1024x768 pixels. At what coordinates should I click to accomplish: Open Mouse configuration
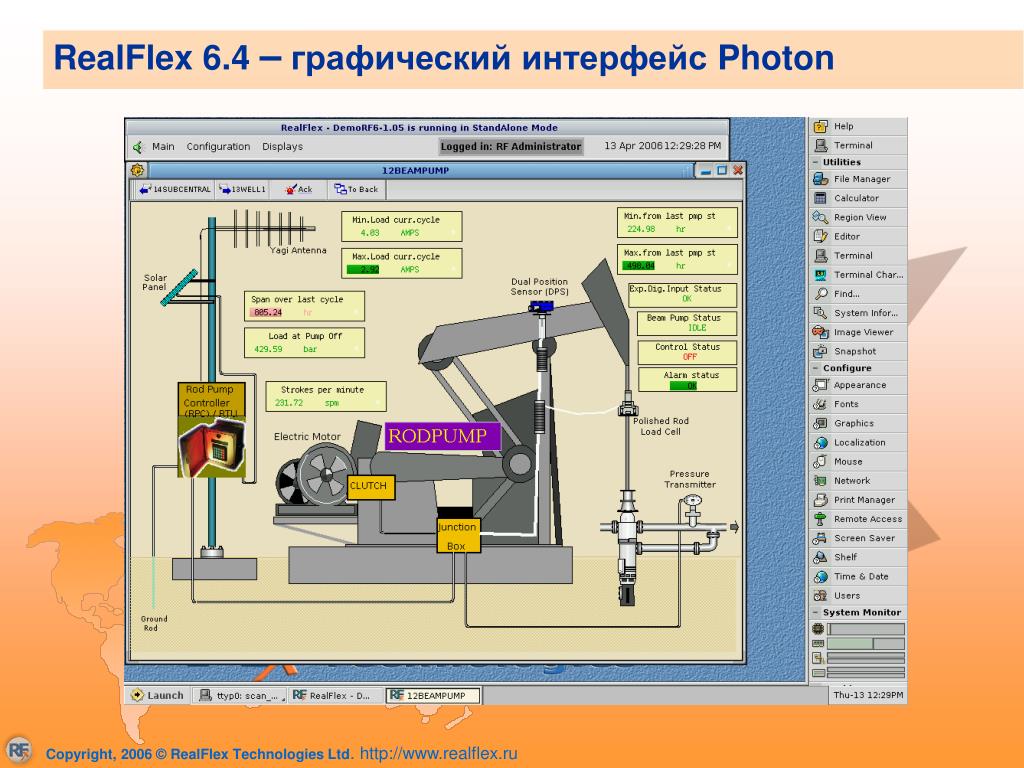tap(858, 462)
